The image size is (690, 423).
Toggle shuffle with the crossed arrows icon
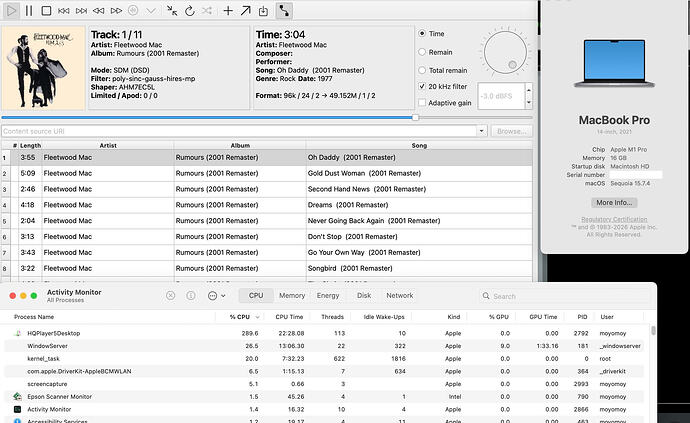coord(207,11)
